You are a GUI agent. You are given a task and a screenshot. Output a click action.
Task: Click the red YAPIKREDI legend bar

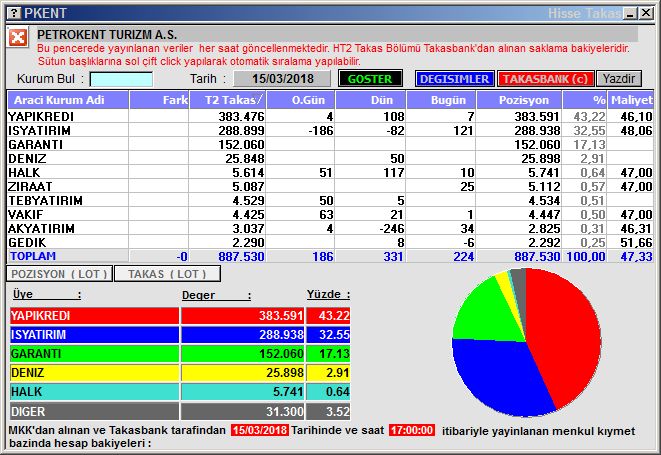click(x=94, y=315)
